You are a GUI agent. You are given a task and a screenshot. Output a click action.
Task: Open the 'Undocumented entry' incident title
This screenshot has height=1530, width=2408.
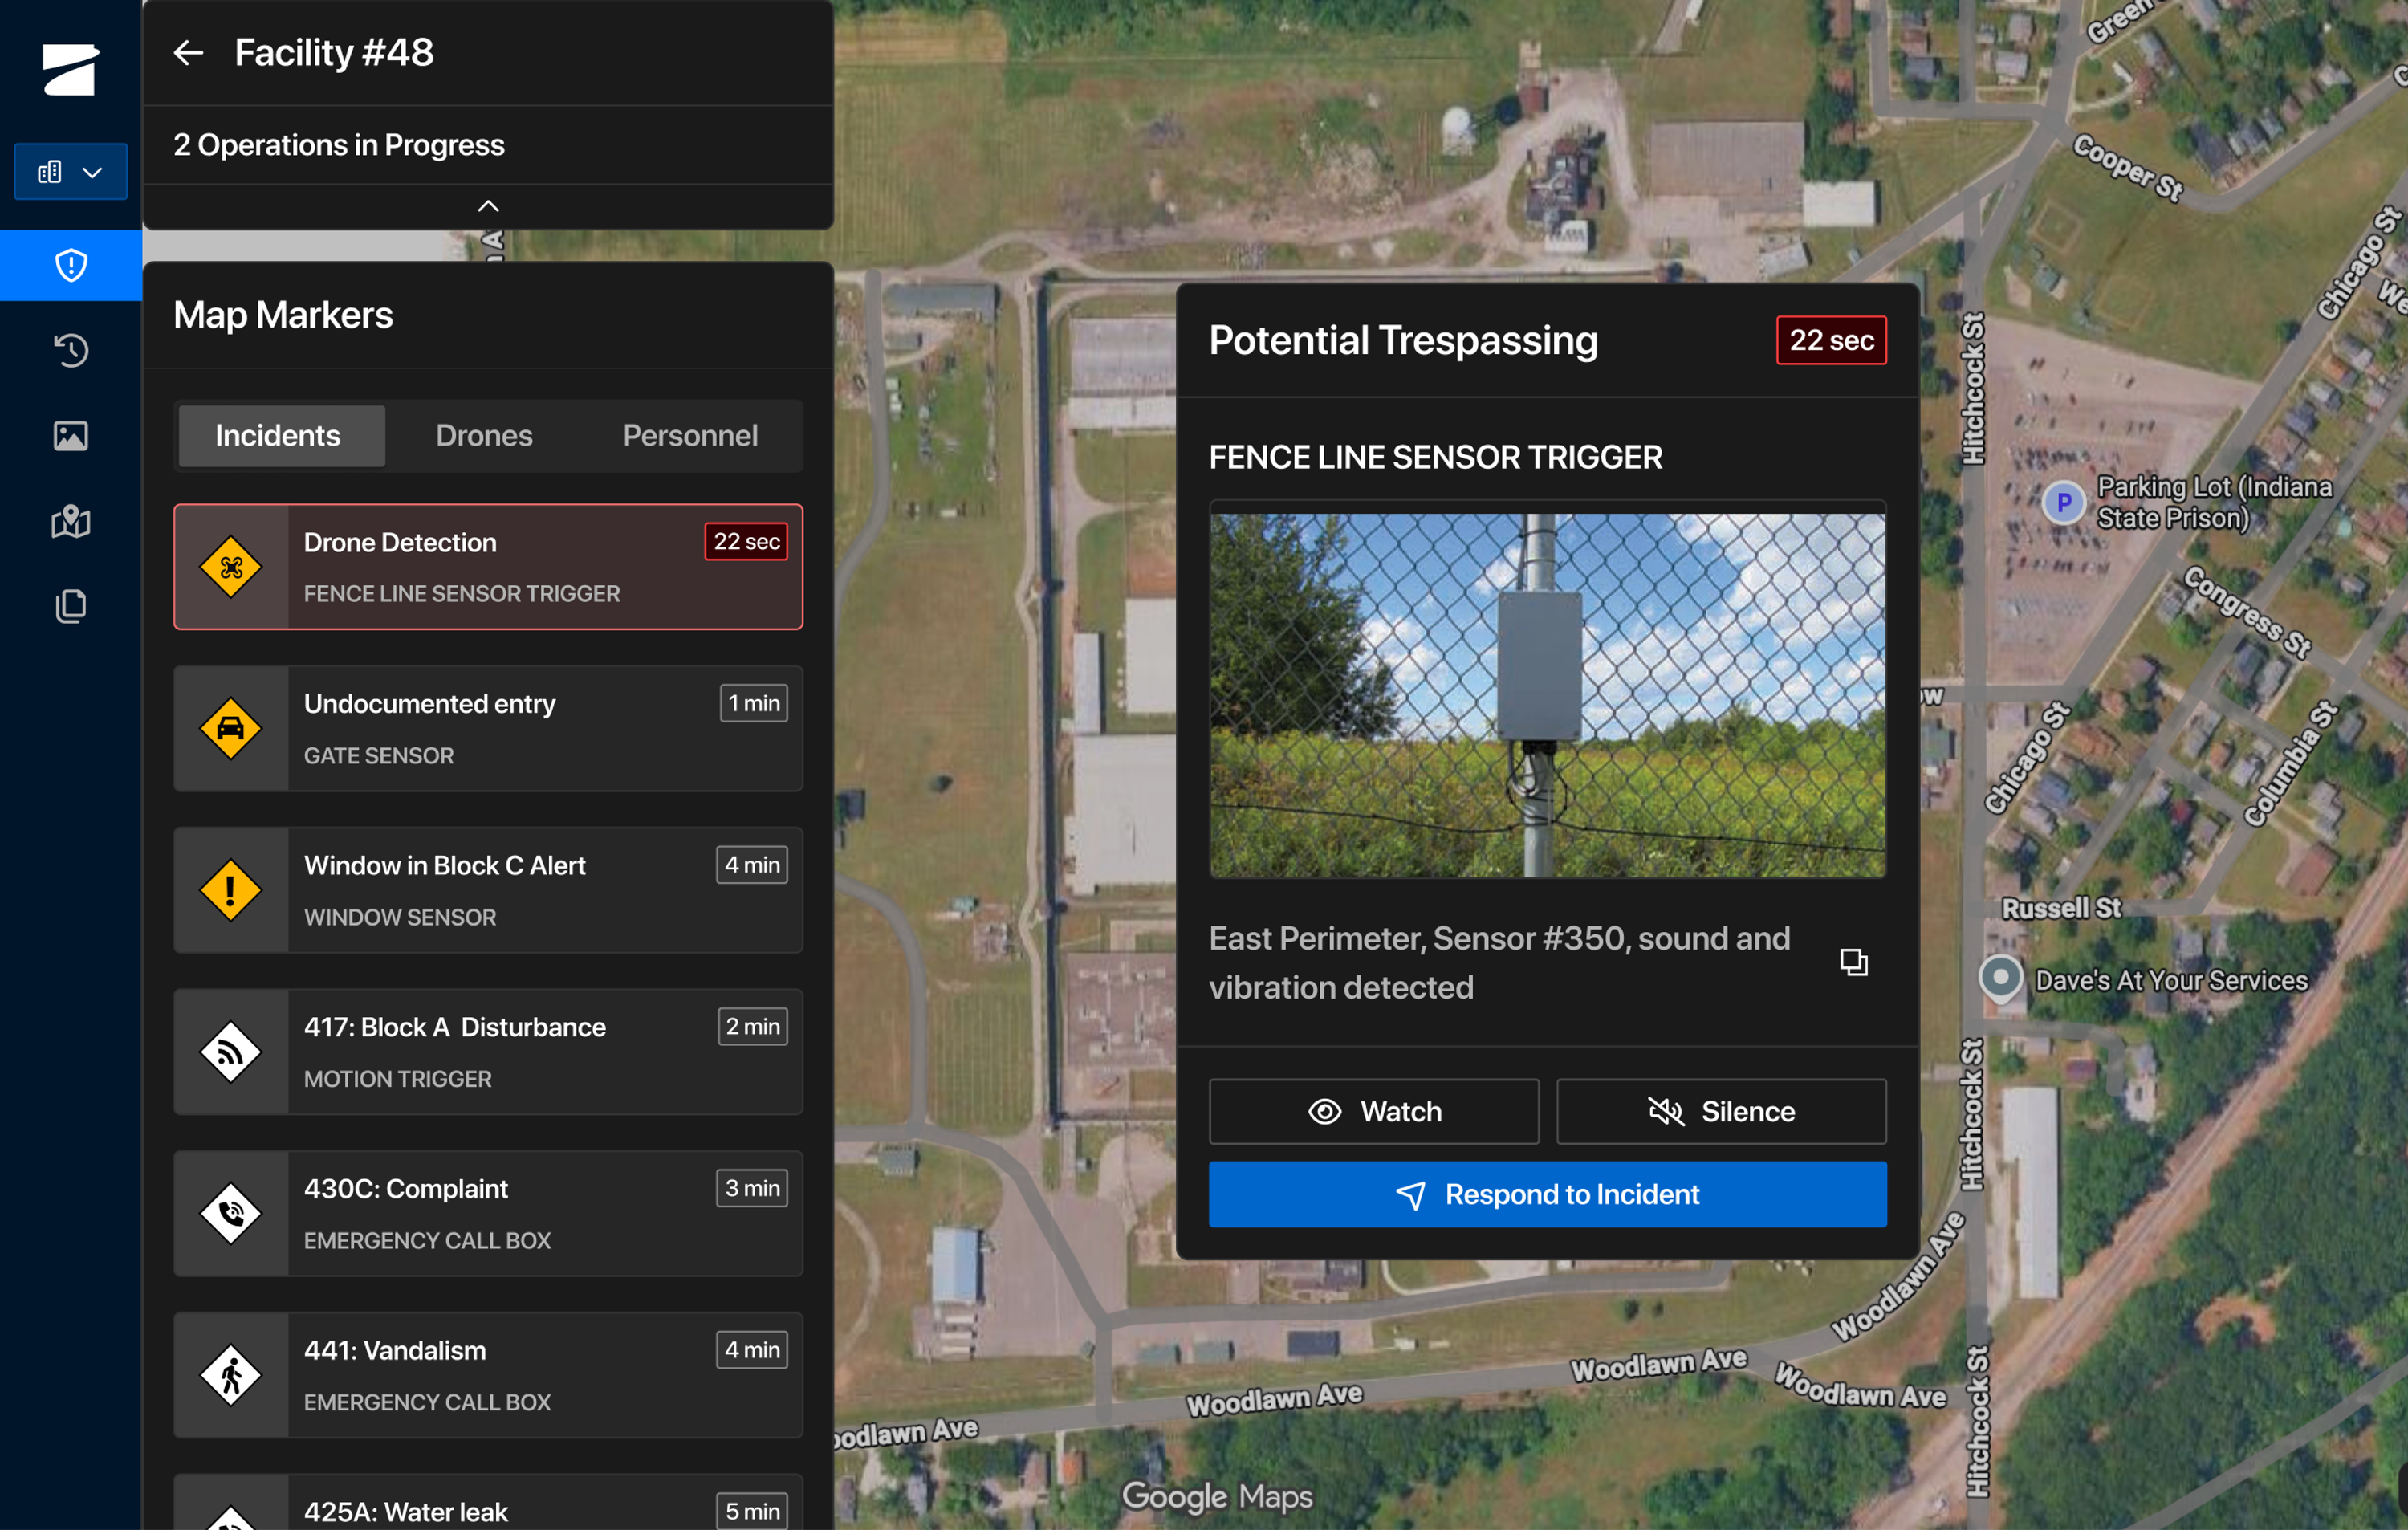tap(430, 704)
